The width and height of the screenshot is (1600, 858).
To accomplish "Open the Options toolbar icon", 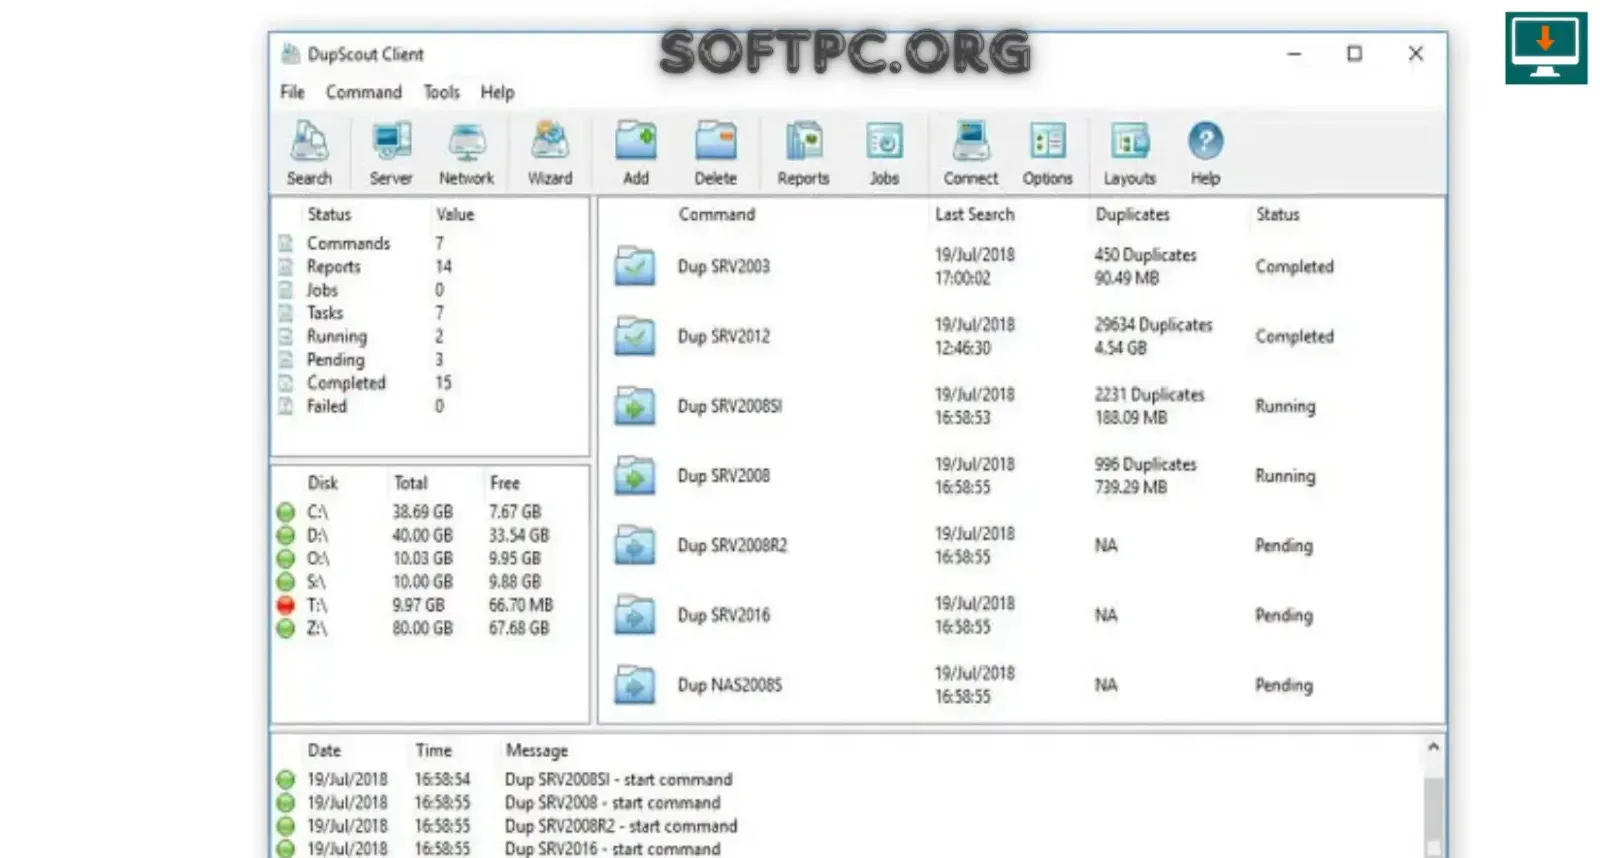I will (x=1048, y=152).
